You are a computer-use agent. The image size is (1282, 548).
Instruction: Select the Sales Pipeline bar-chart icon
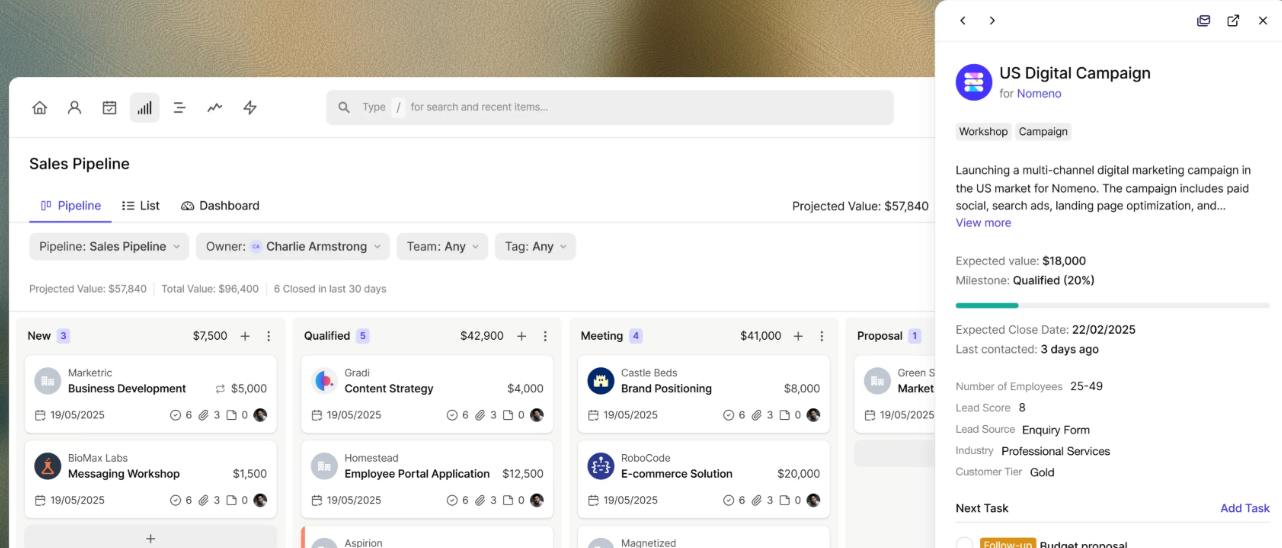coord(145,108)
